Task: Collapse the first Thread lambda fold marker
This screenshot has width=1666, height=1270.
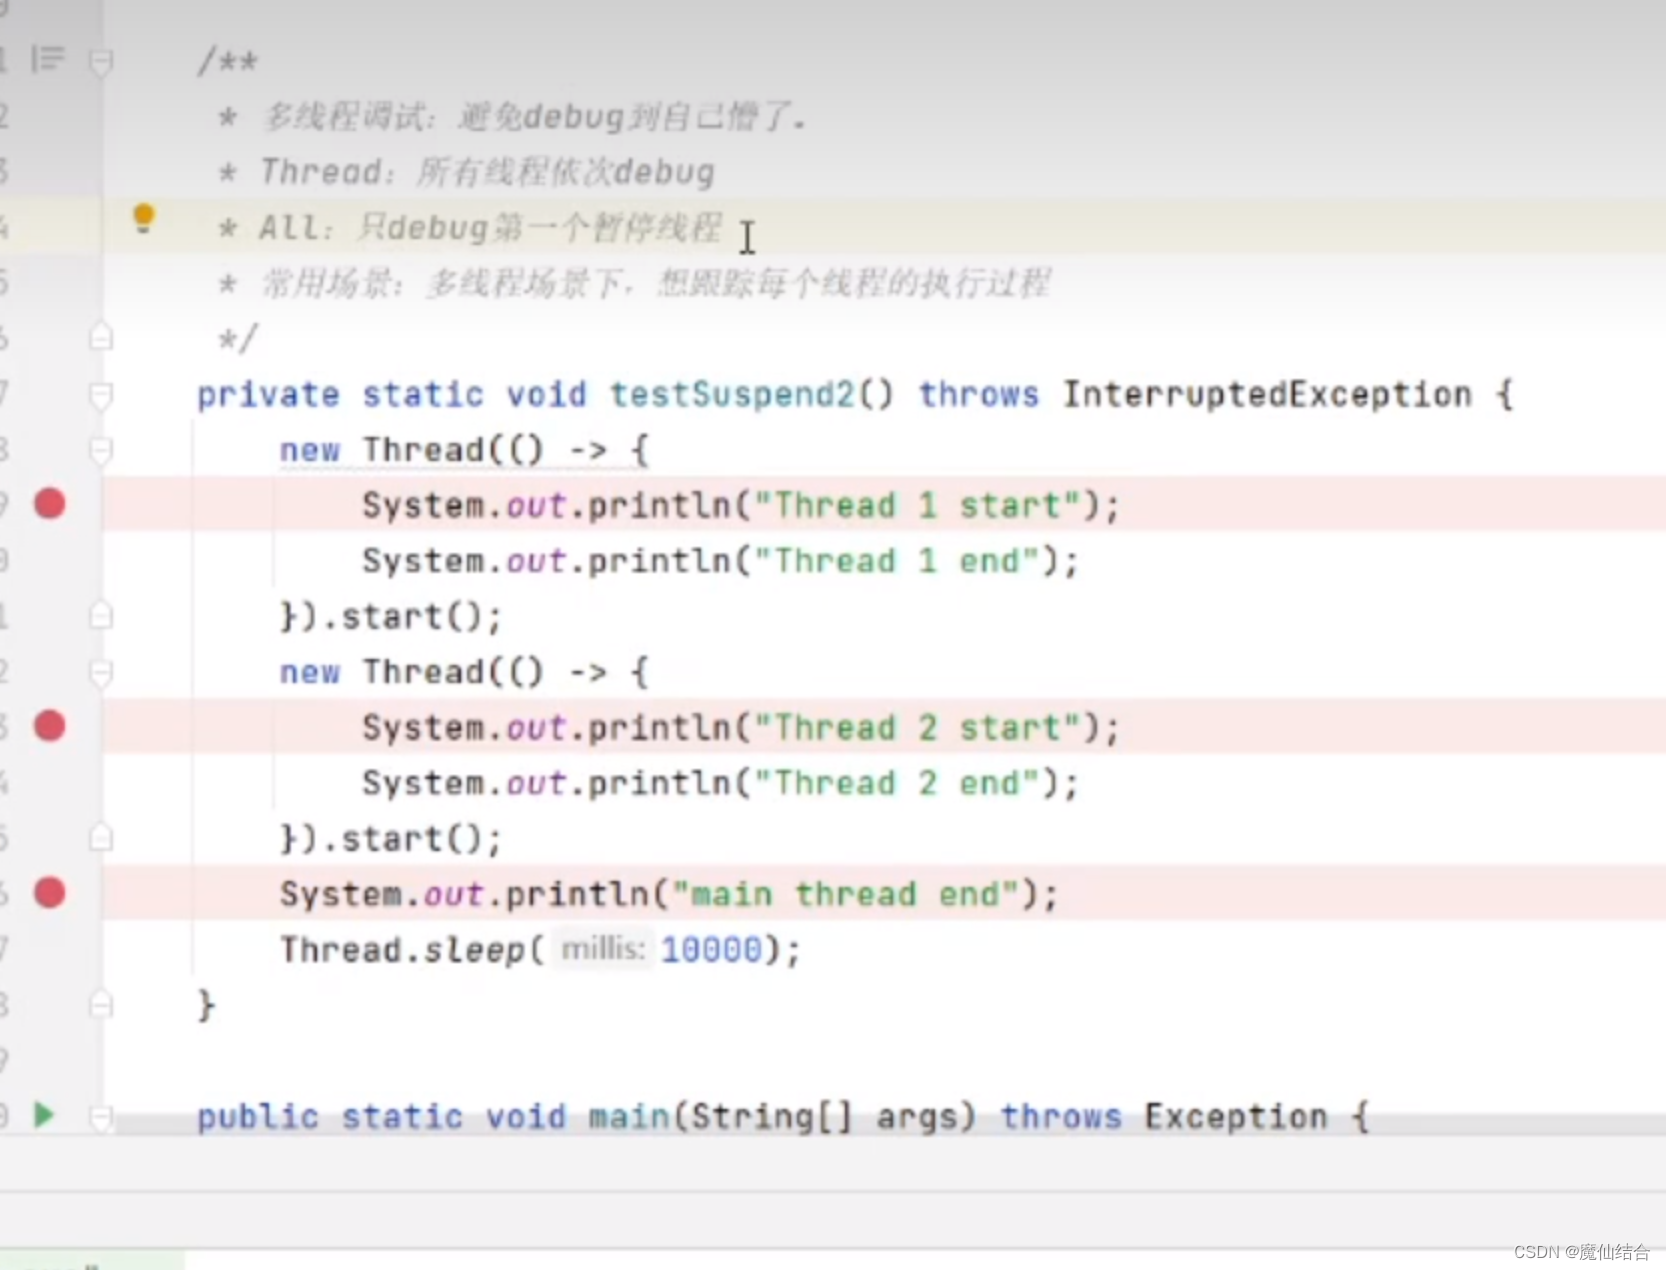Action: coord(101,450)
